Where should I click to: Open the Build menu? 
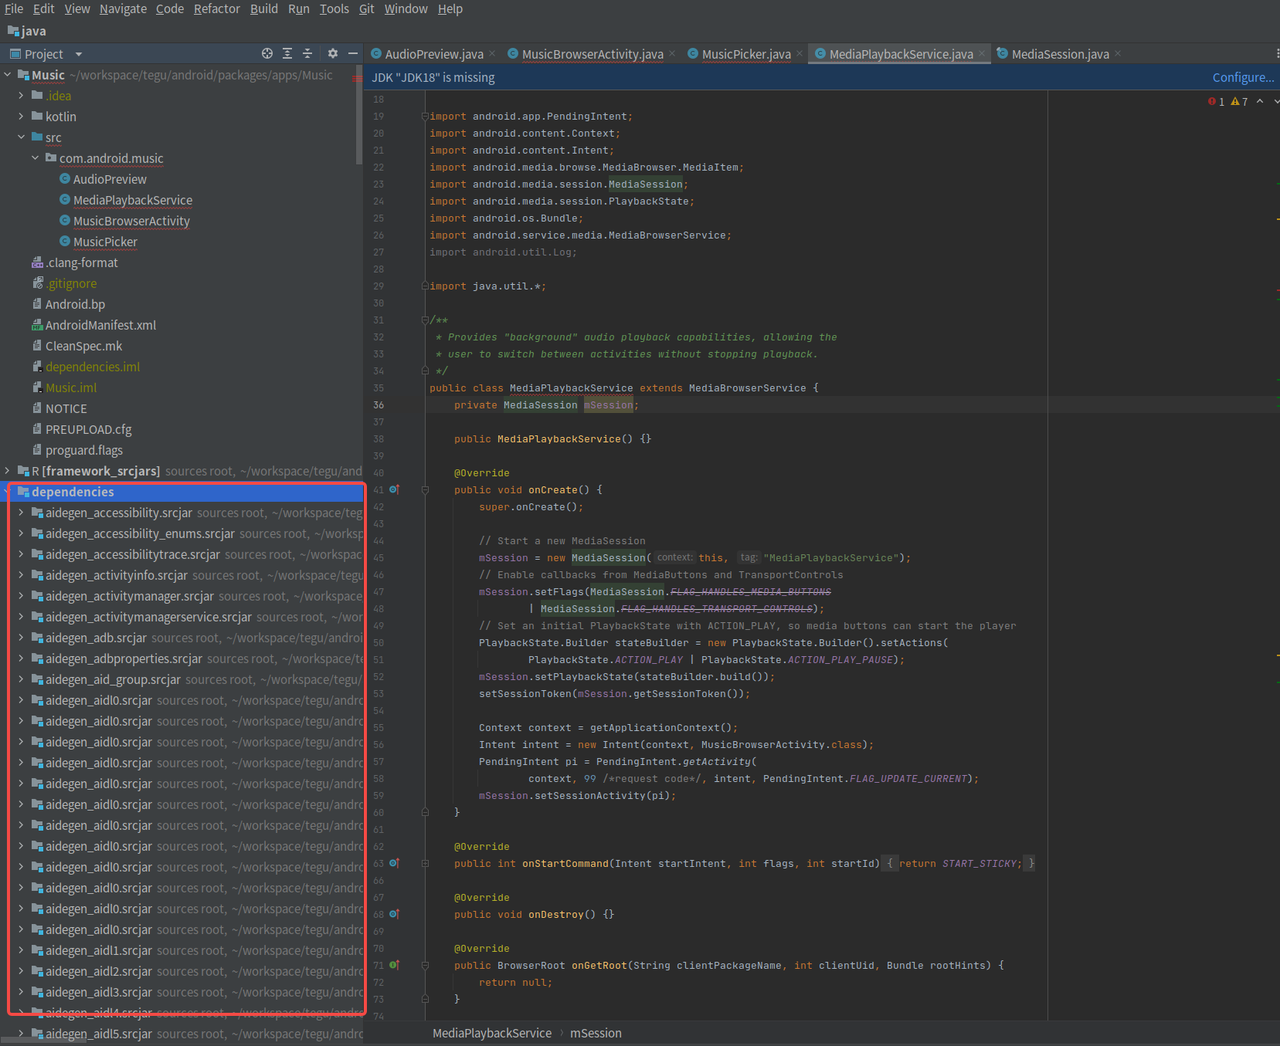tap(264, 9)
